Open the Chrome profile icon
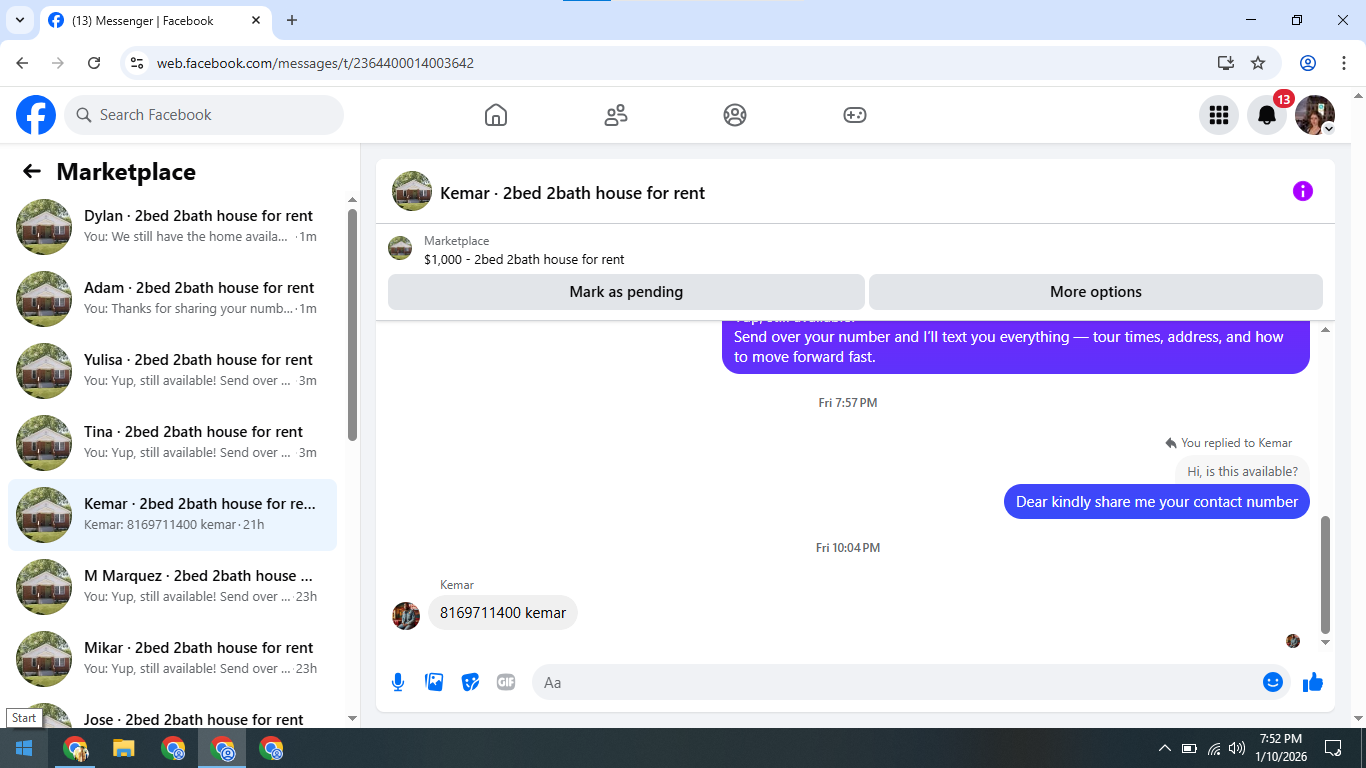The height and width of the screenshot is (768, 1366). point(1308,63)
